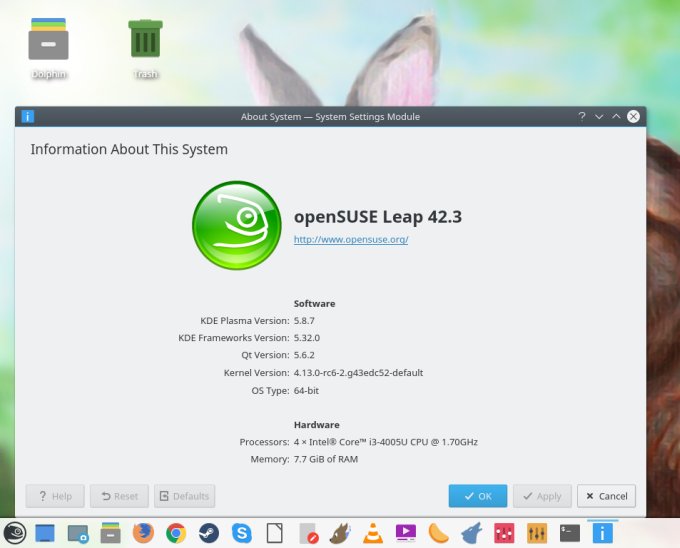The image size is (680, 548).
Task: Open Skype from the taskbar
Action: pos(242,533)
